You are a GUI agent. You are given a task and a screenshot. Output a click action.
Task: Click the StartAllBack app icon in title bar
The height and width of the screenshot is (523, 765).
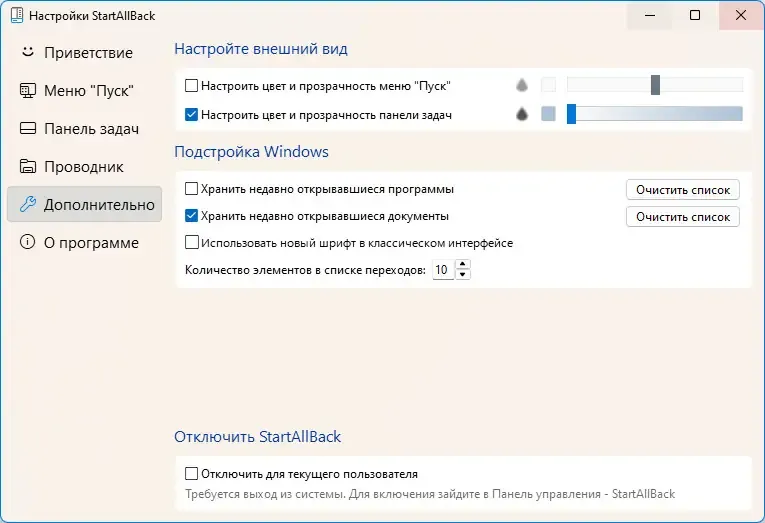coord(15,16)
